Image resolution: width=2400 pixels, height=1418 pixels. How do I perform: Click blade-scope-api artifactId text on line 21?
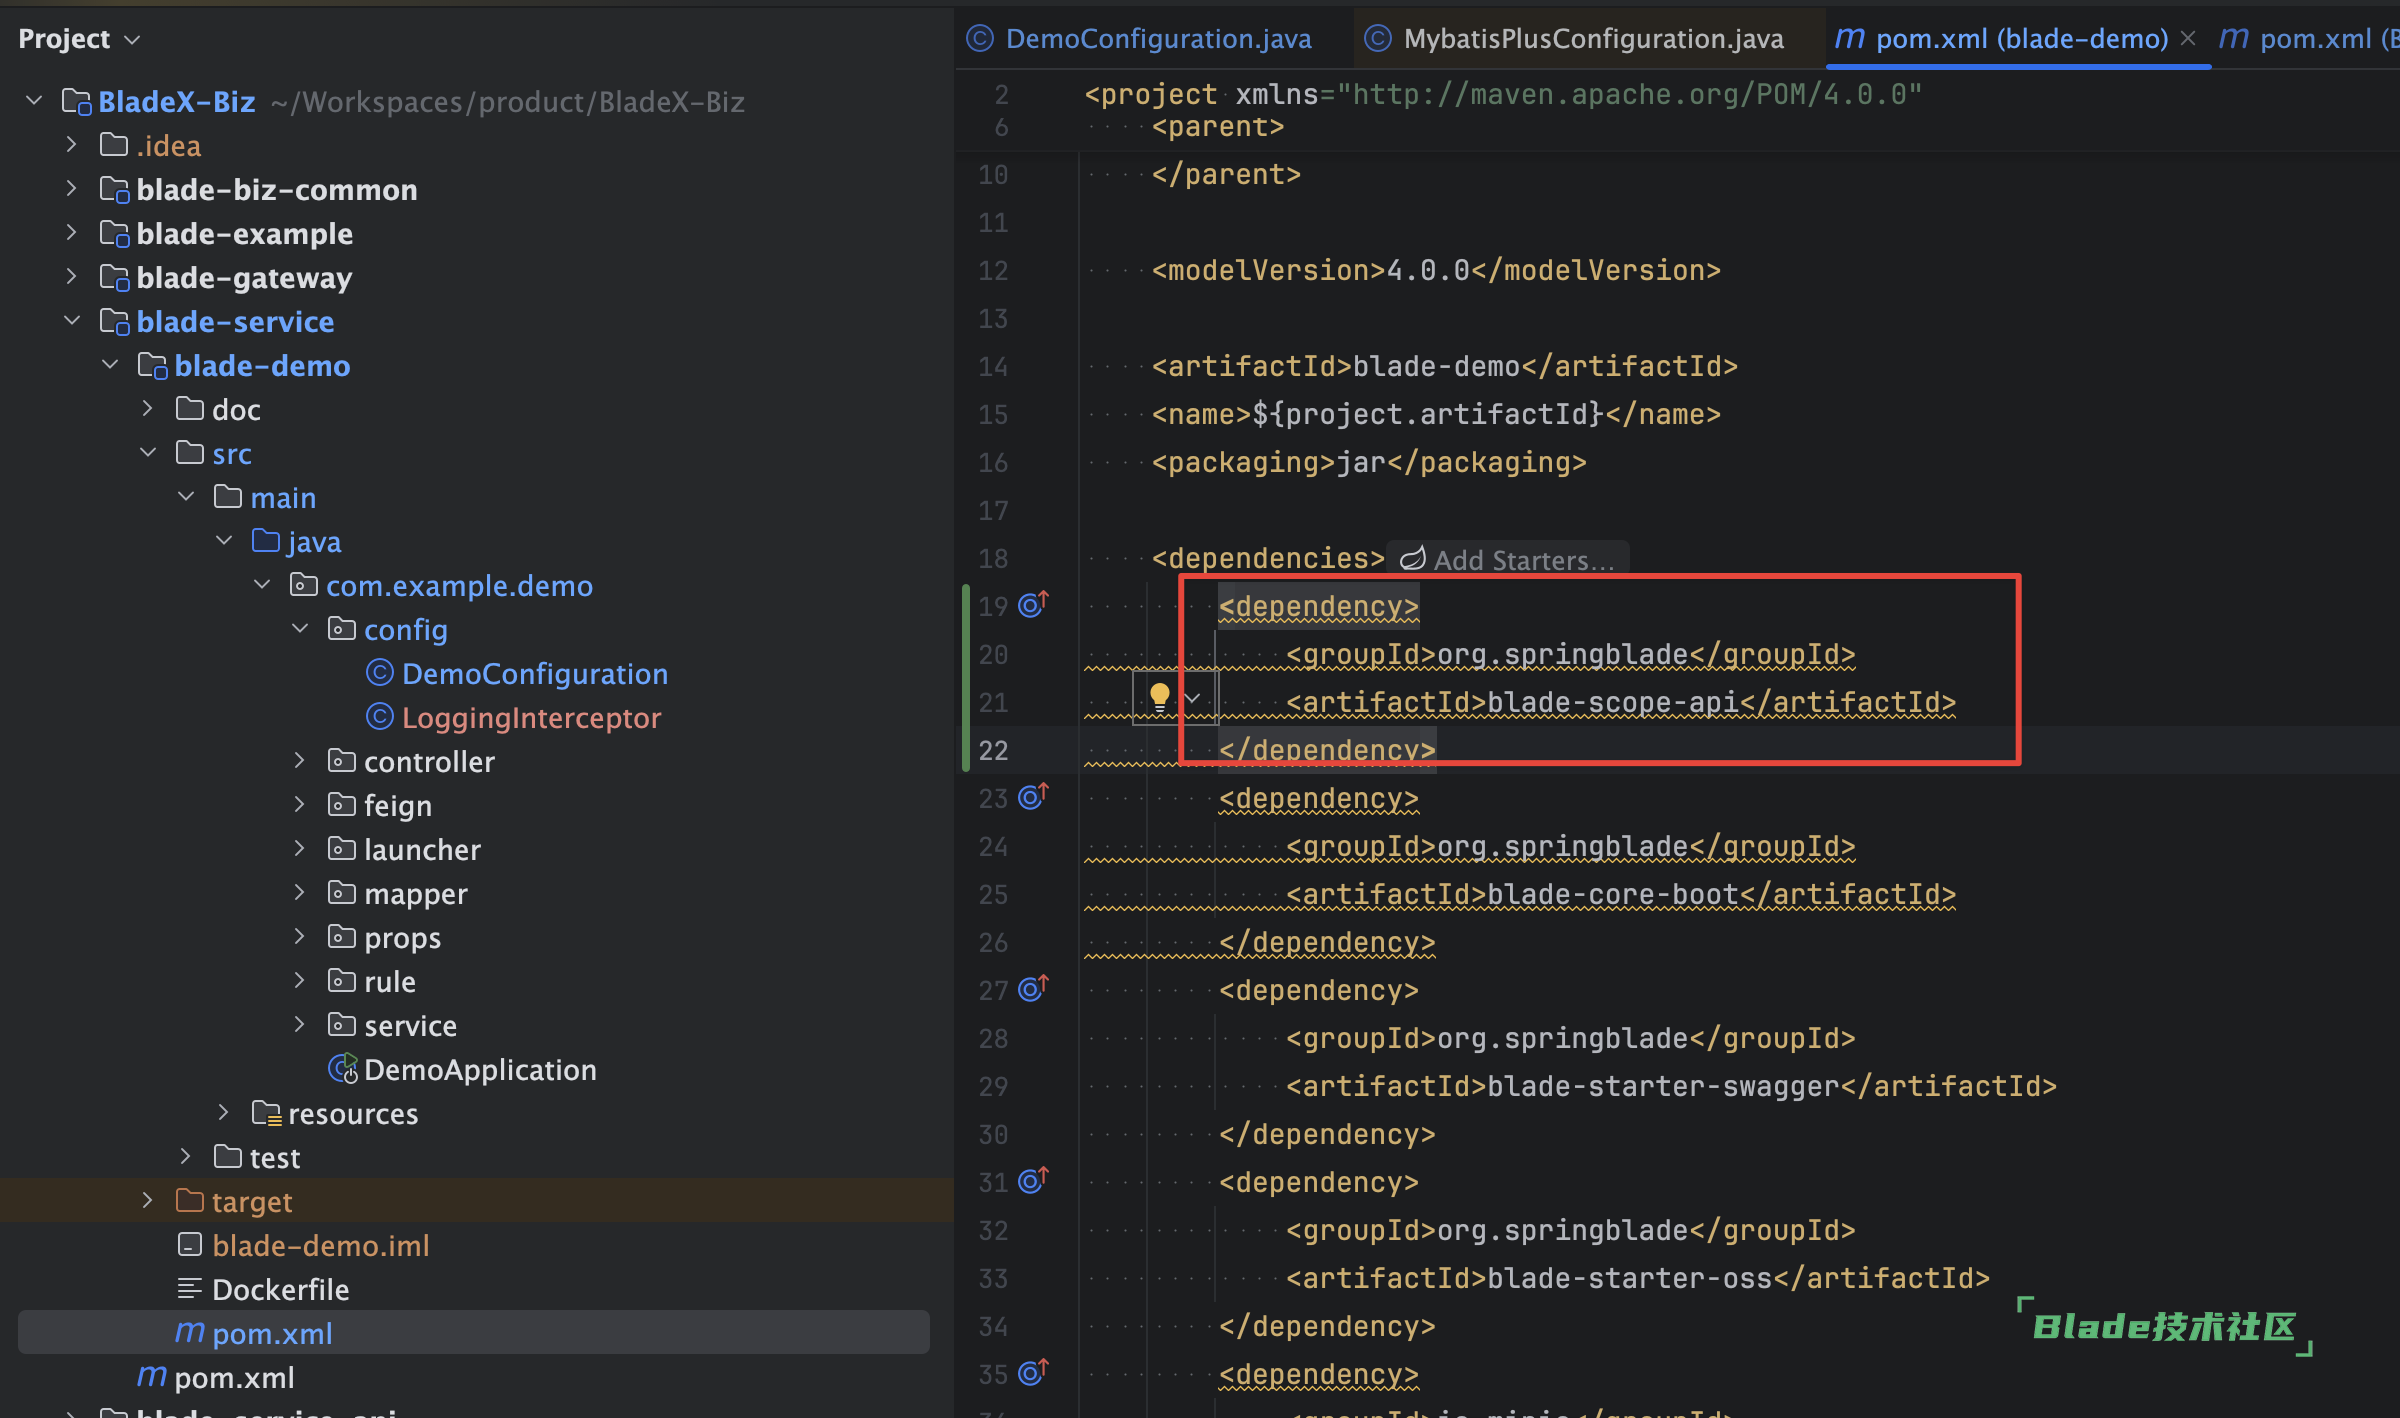[x=1613, y=702]
